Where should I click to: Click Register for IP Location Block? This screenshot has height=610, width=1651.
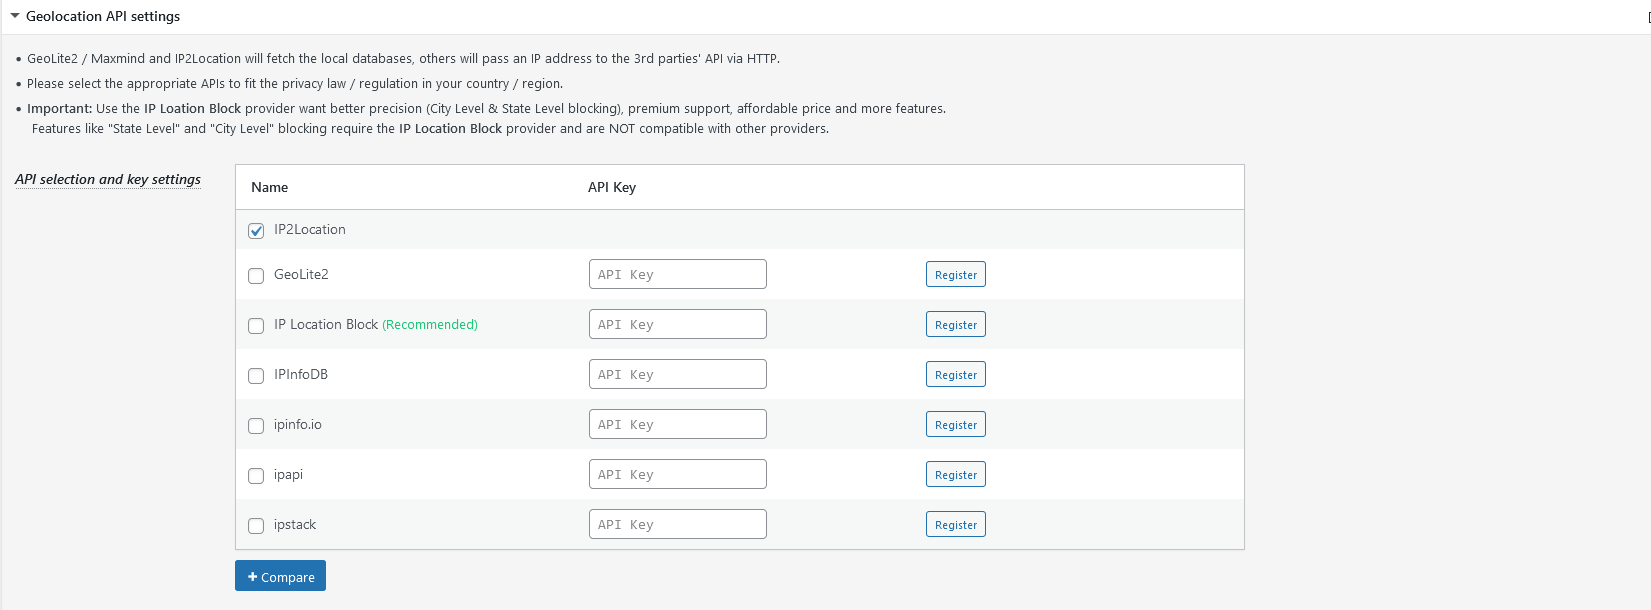(956, 324)
